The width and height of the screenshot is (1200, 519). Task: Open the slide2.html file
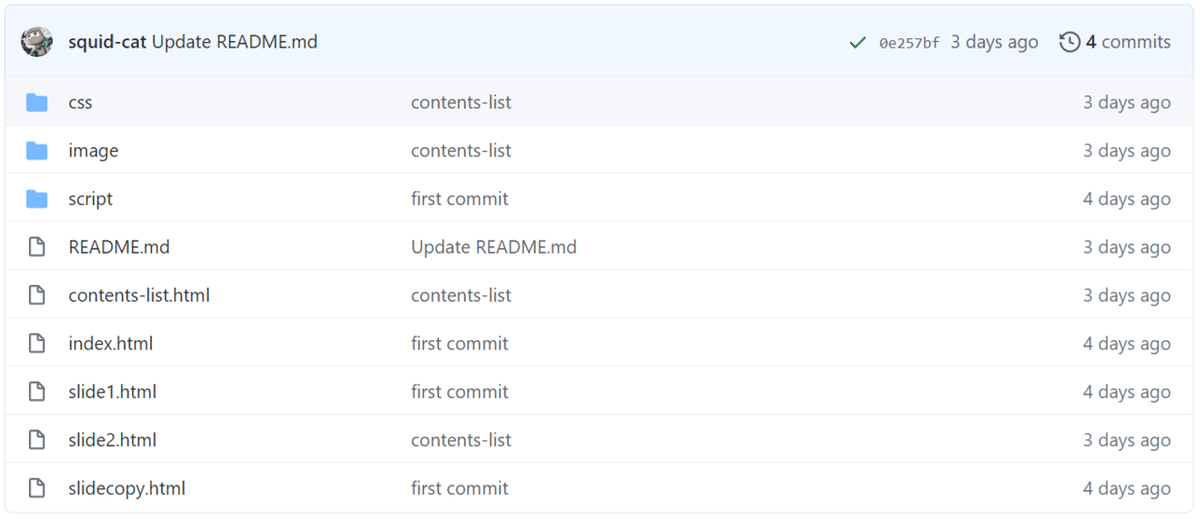pyautogui.click(x=112, y=440)
